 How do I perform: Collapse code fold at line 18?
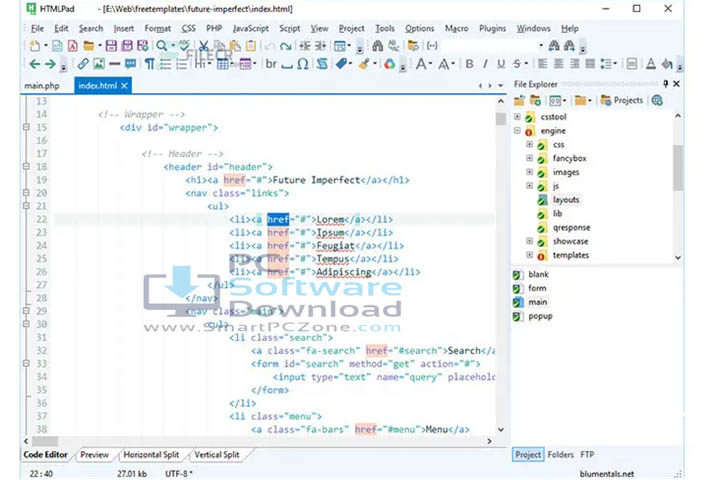point(26,166)
